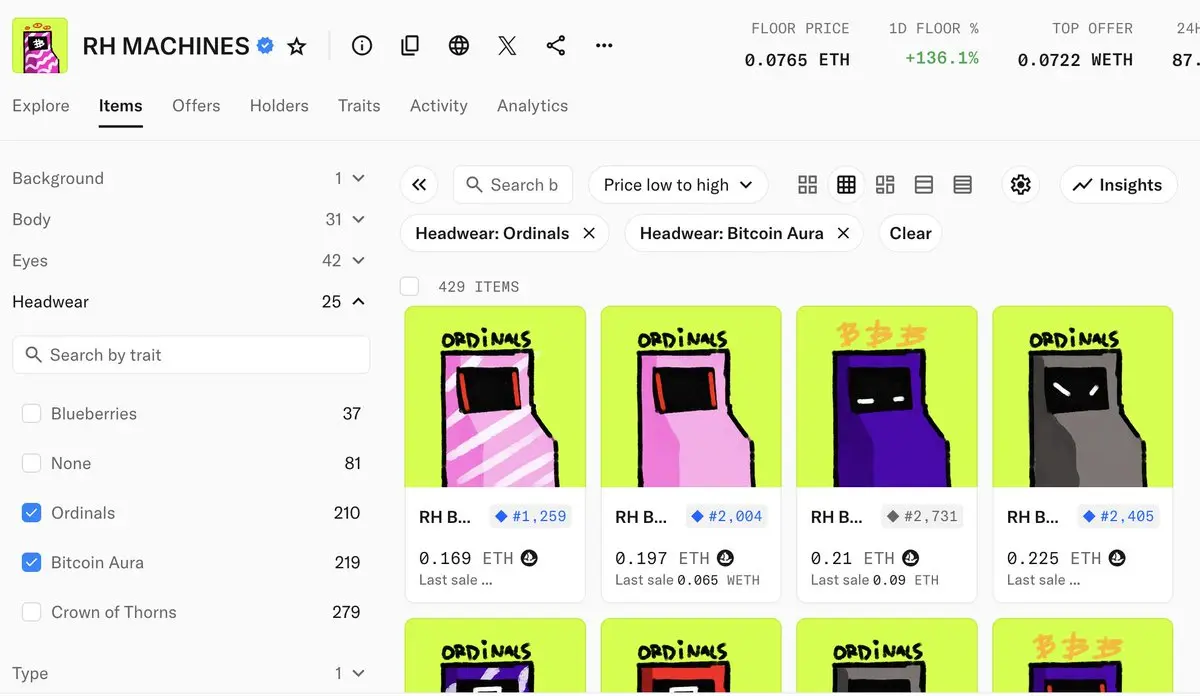Click Last sale 0.065 WETH text
Viewport: 1200px width, 696px height.
pos(687,580)
